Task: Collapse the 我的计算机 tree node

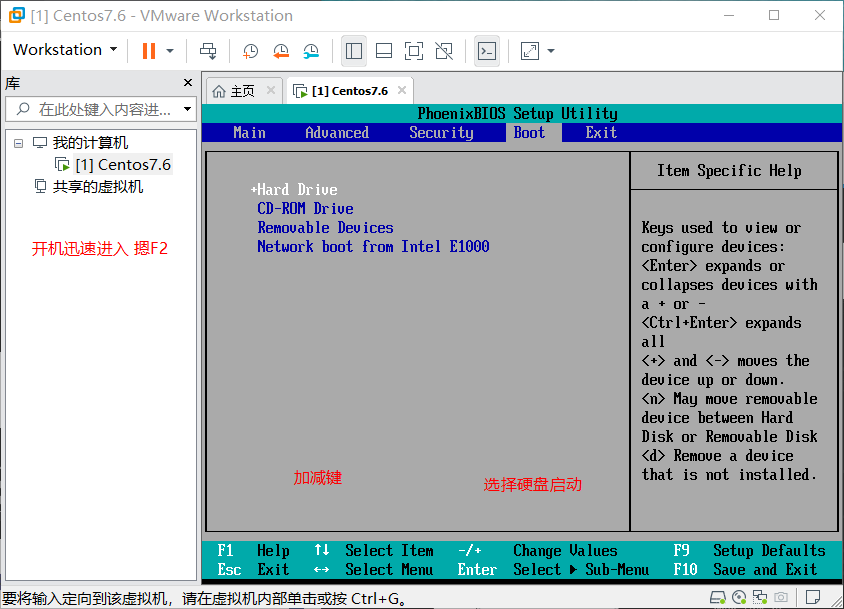Action: (19, 143)
